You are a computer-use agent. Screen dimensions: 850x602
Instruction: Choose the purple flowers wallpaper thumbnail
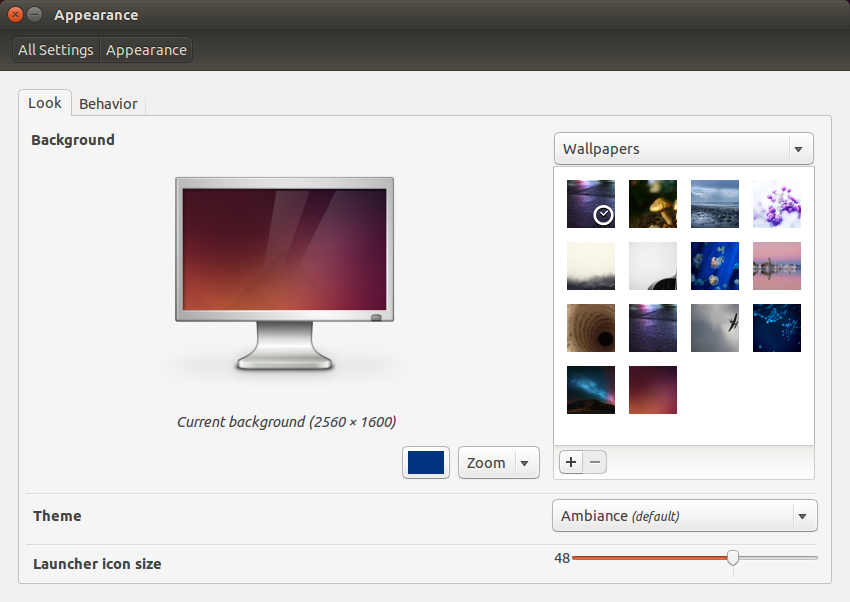click(777, 204)
